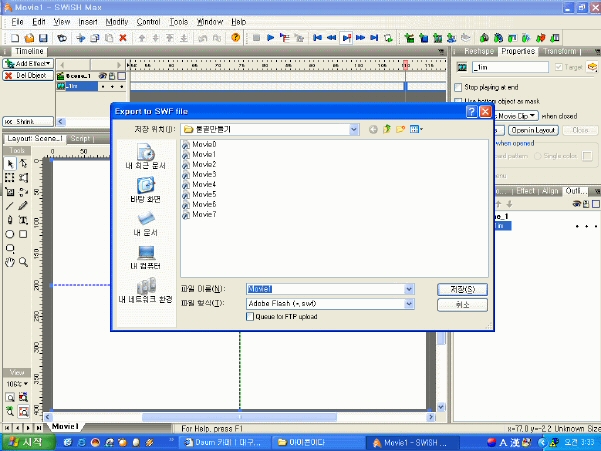The width and height of the screenshot is (601, 451).
Task: Click the New movie toolbar icon
Action: pos(15,38)
